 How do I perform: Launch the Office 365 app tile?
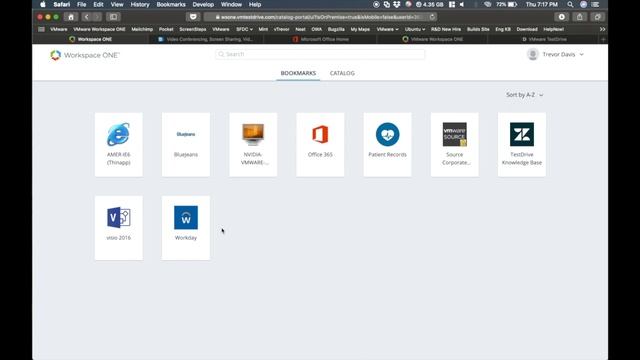[x=320, y=144]
